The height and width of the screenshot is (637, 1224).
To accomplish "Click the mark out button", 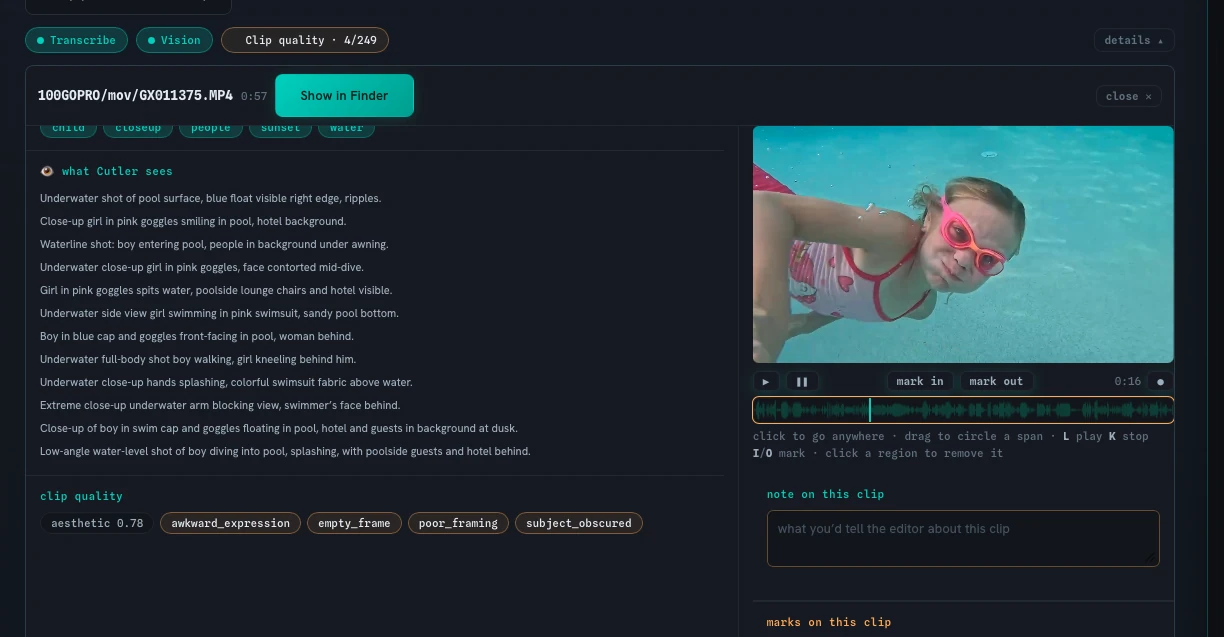I will click(x=996, y=381).
